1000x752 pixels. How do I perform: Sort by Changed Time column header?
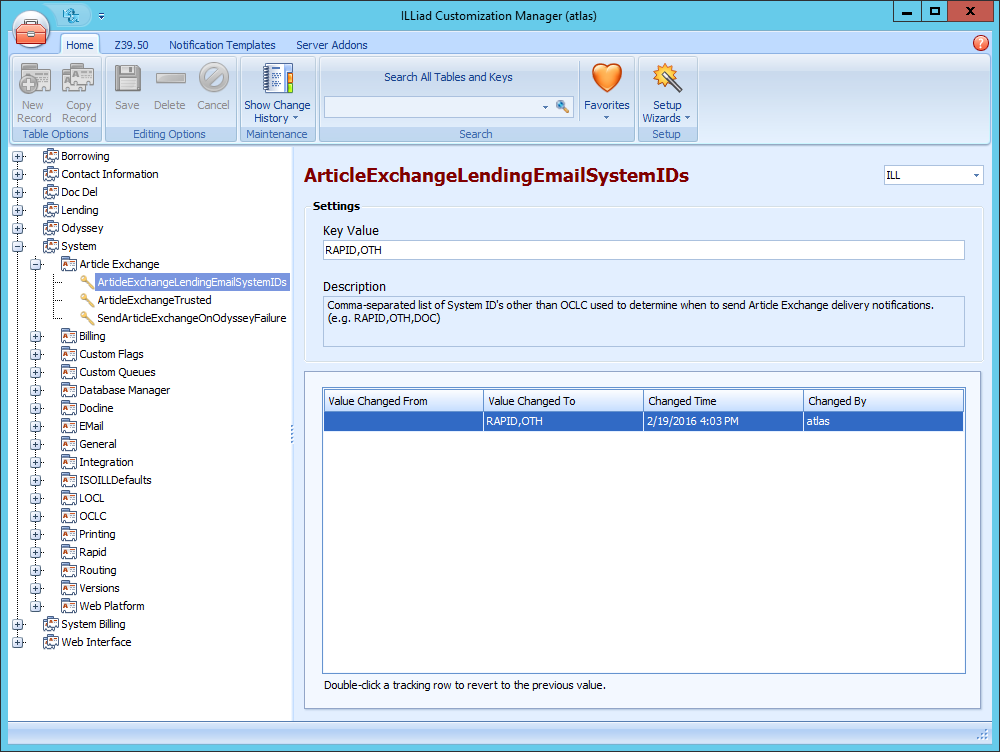(722, 401)
